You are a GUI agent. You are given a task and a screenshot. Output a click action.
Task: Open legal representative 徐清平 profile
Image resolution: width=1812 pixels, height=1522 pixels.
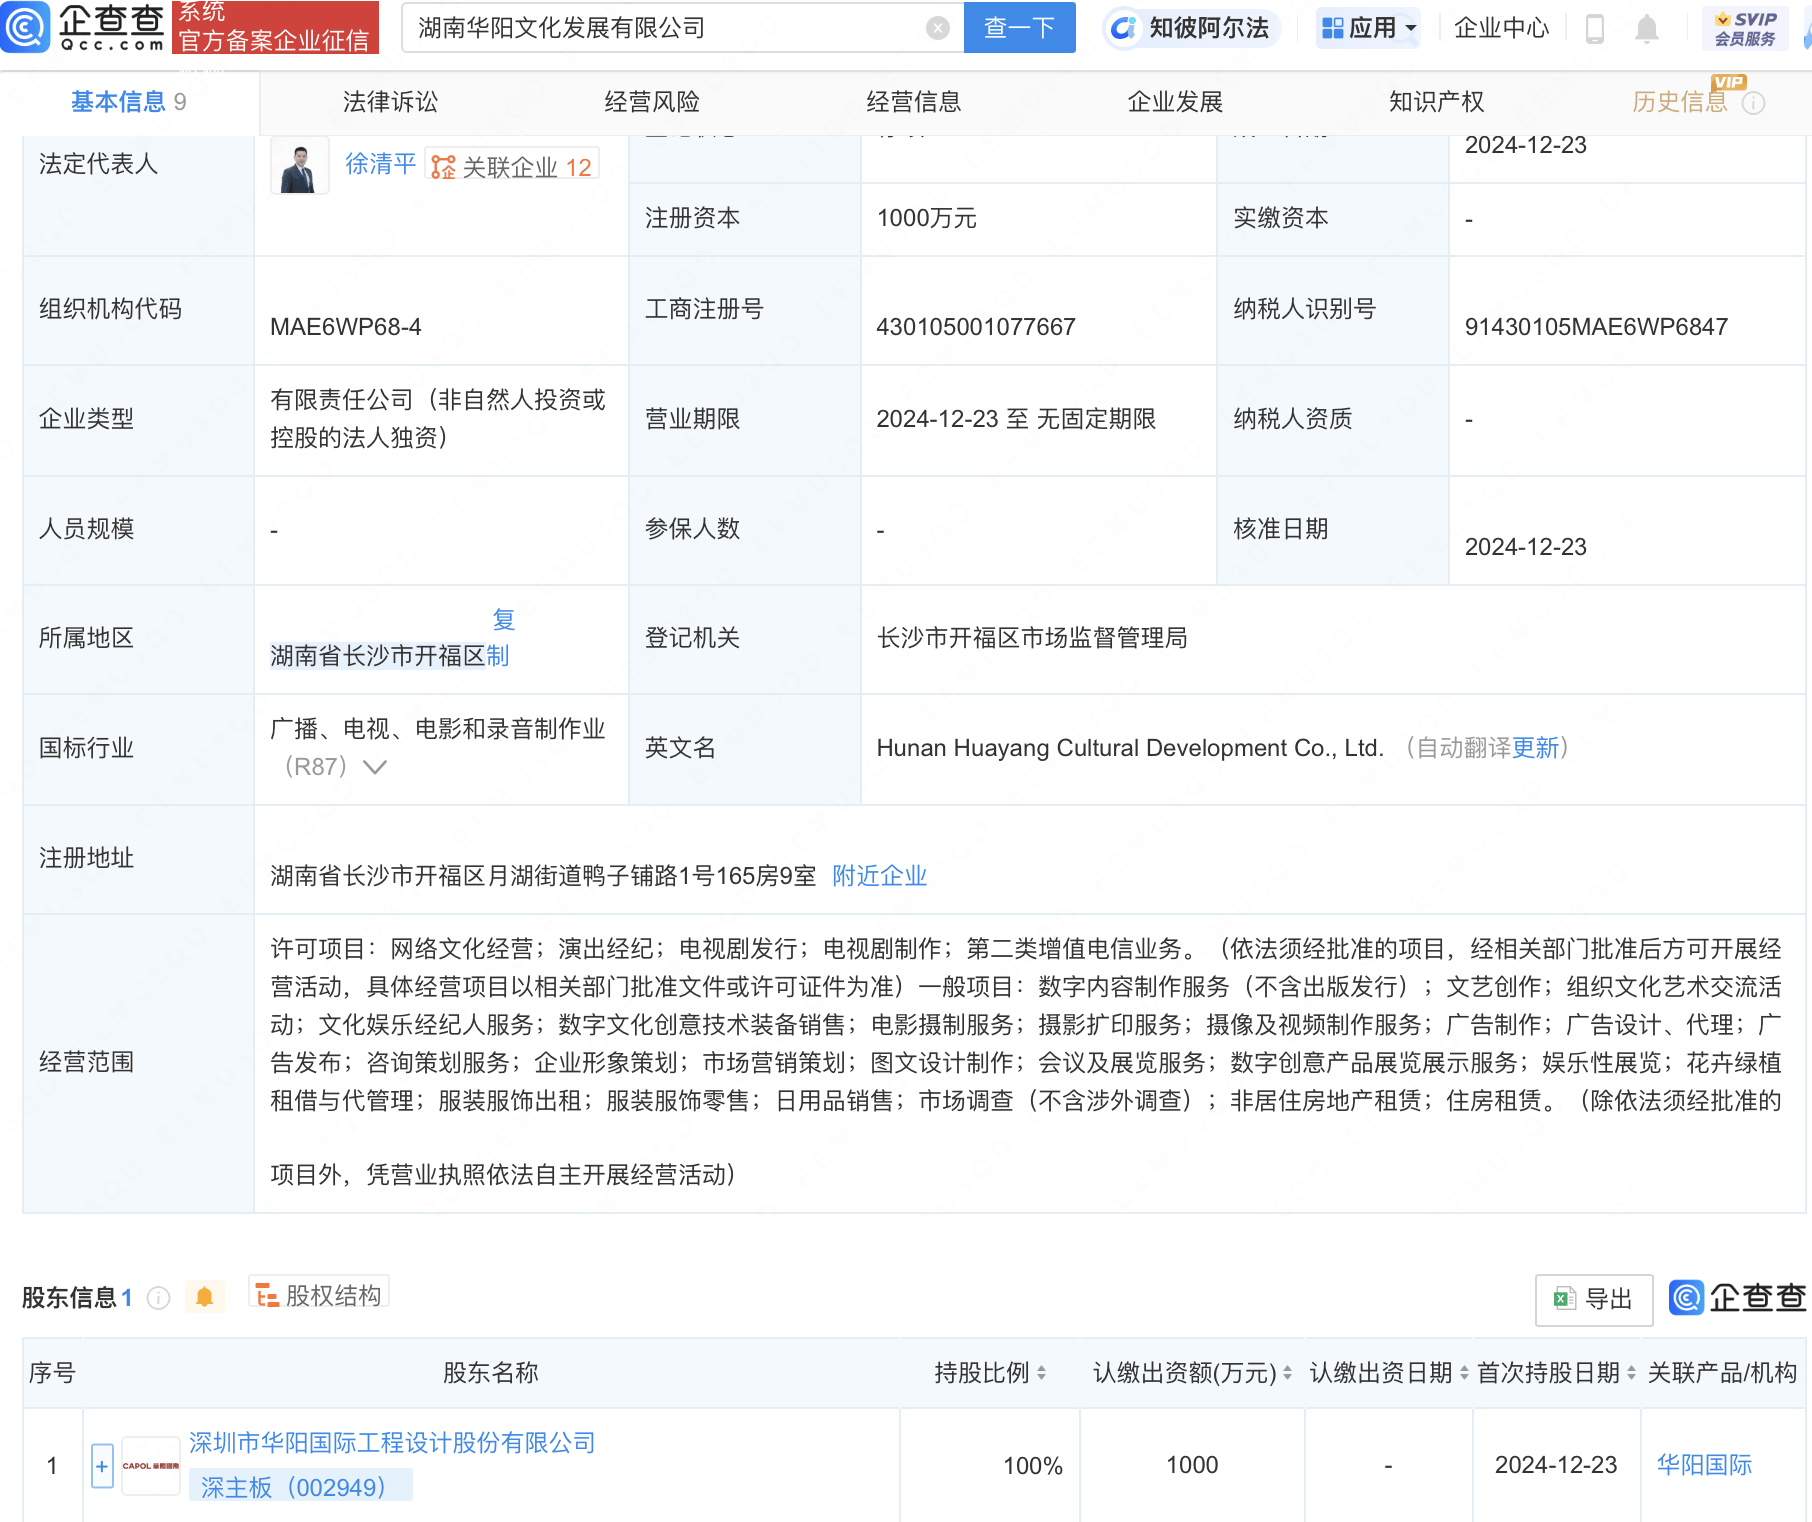[380, 164]
